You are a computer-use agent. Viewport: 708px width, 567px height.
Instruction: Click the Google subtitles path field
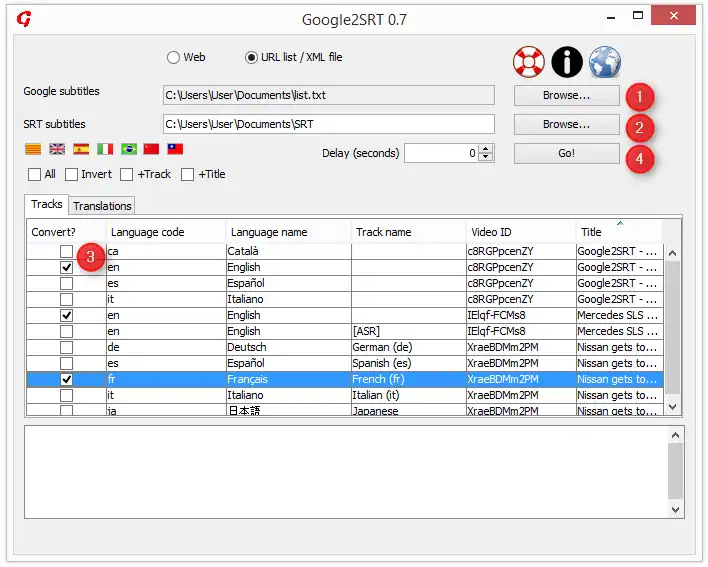click(x=329, y=95)
